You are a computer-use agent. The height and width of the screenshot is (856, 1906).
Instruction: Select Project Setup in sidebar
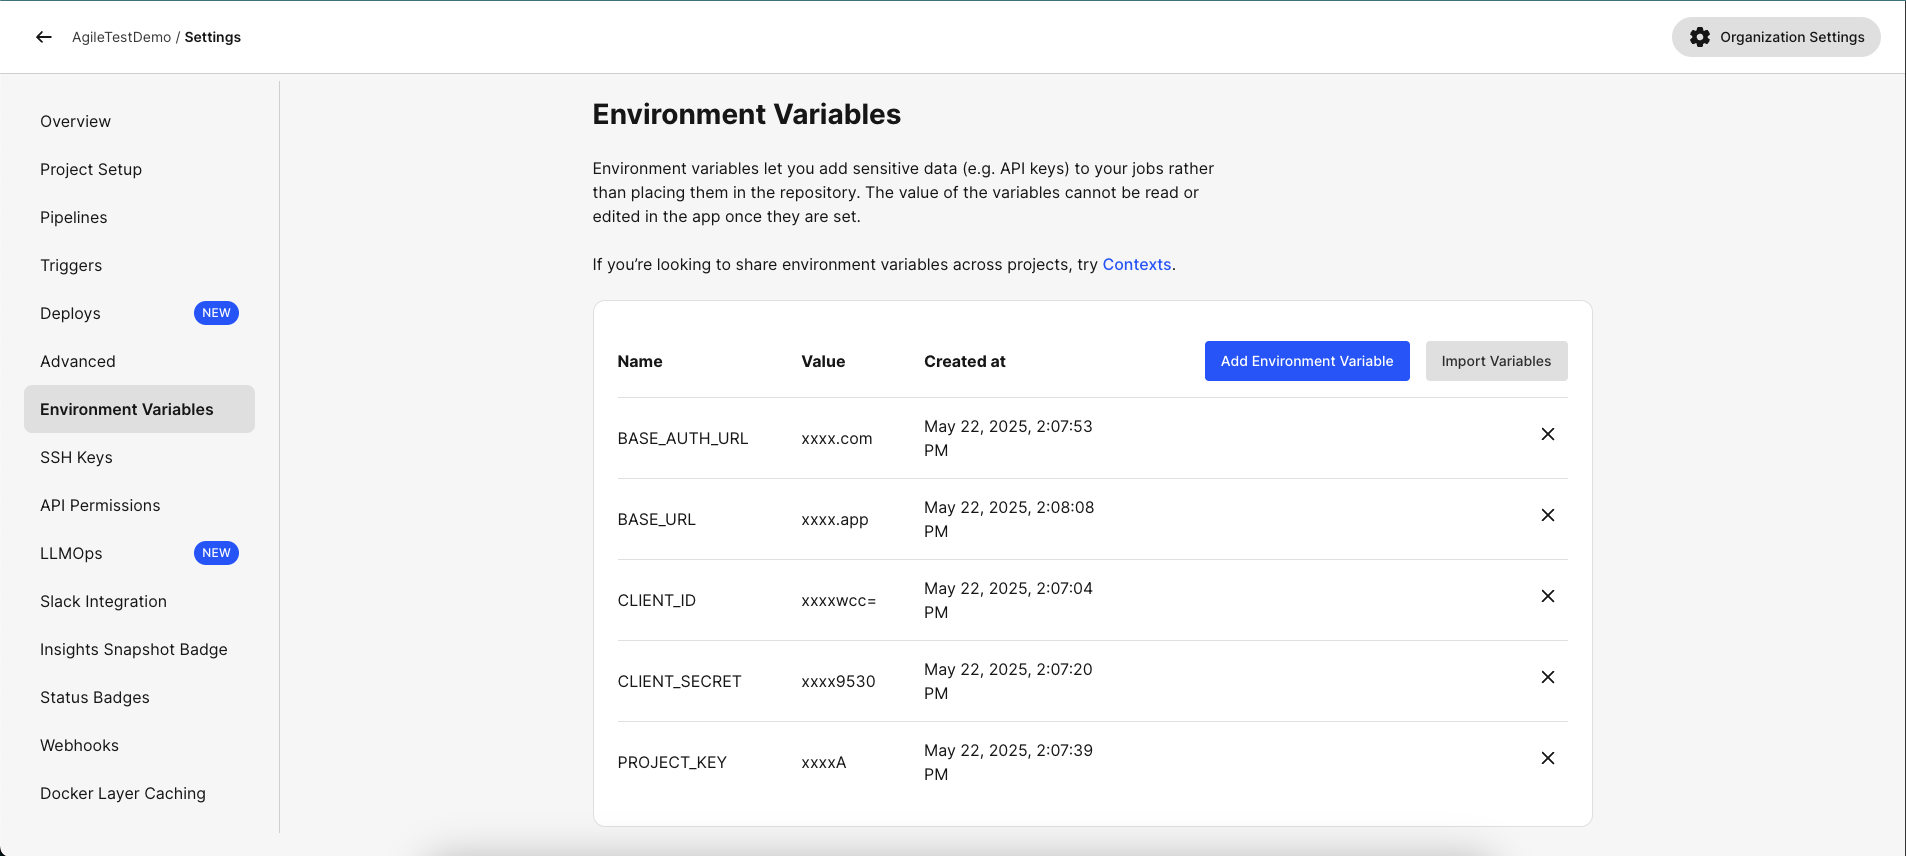(x=91, y=169)
